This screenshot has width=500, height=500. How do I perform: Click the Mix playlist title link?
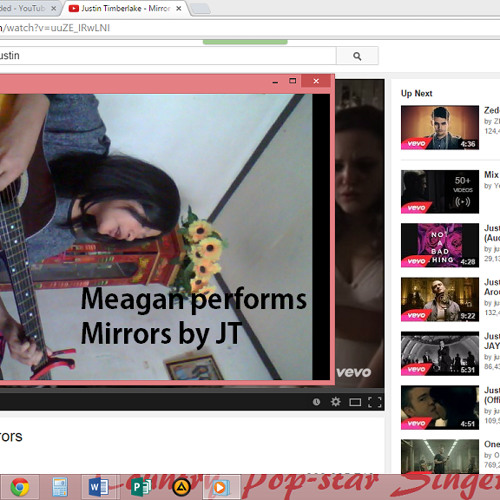pyautogui.click(x=492, y=175)
